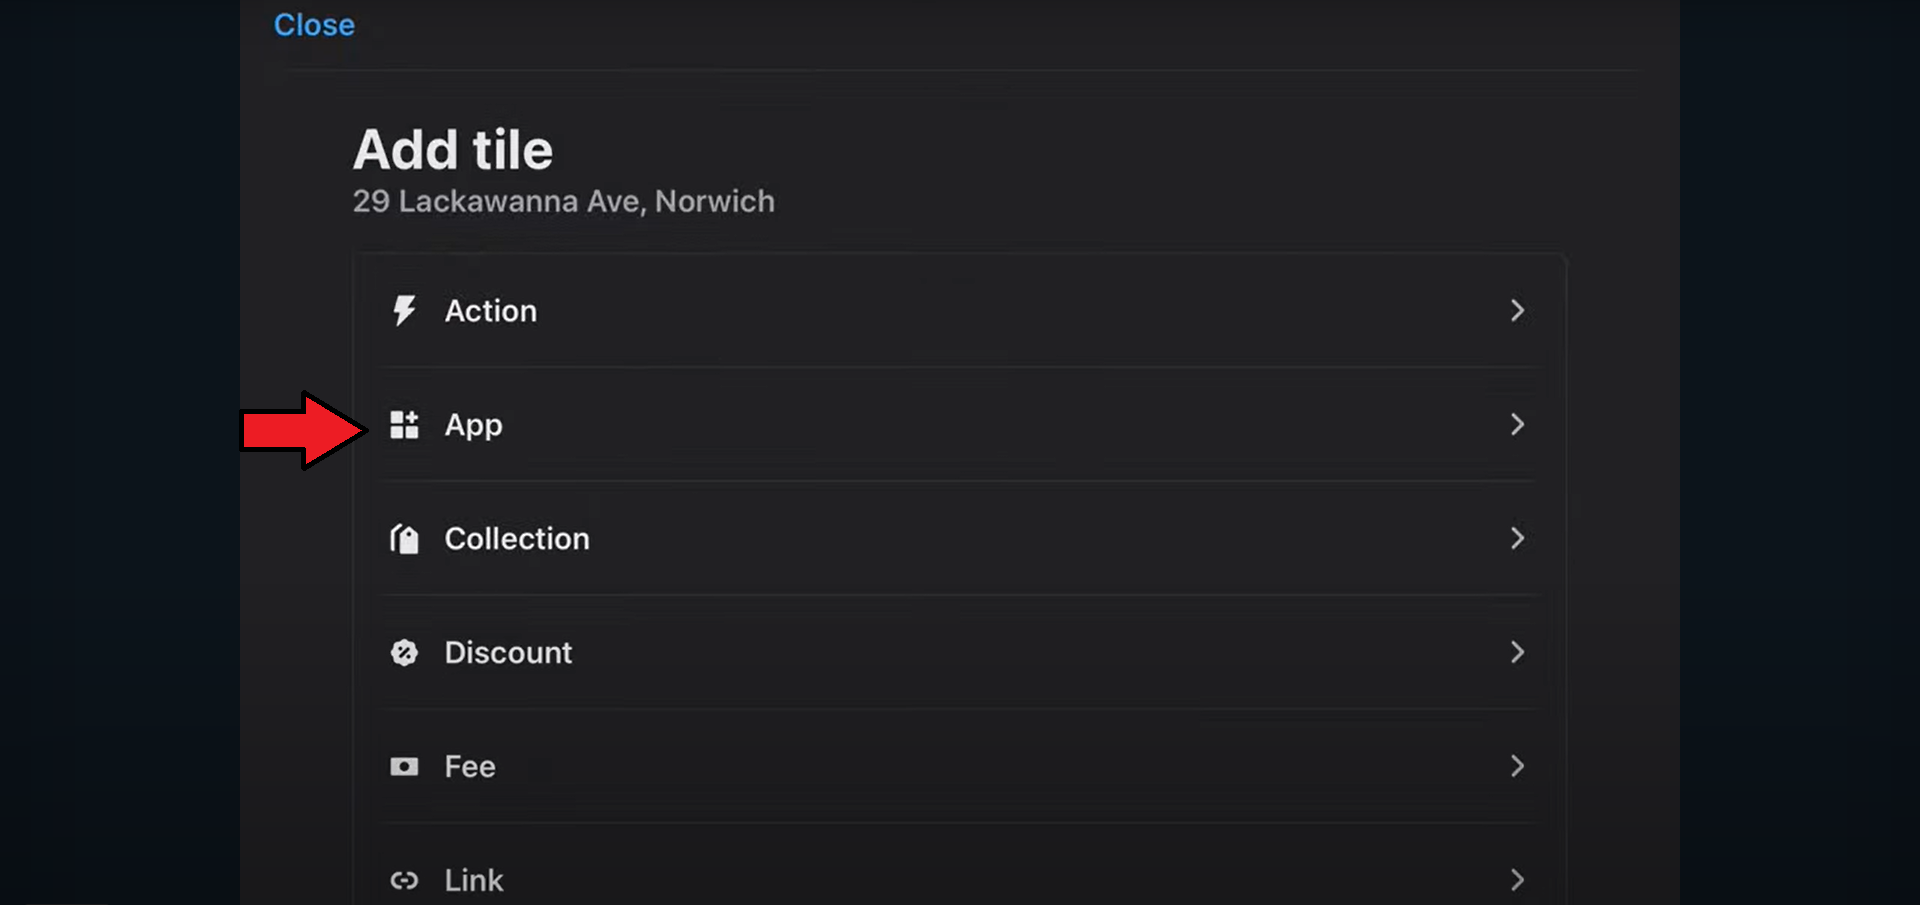Screen dimensions: 1920x905
Task: Select the Action tile option
Action: (491, 311)
